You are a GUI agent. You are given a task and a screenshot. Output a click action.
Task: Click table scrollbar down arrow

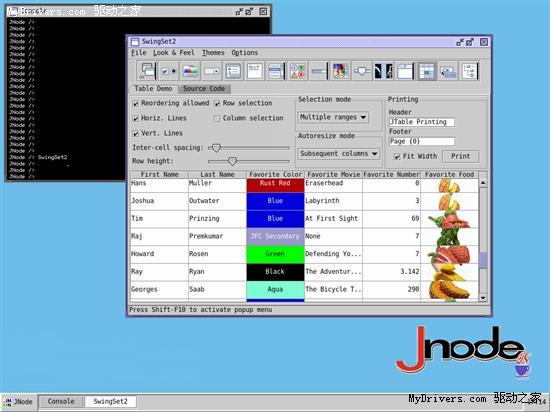click(483, 298)
